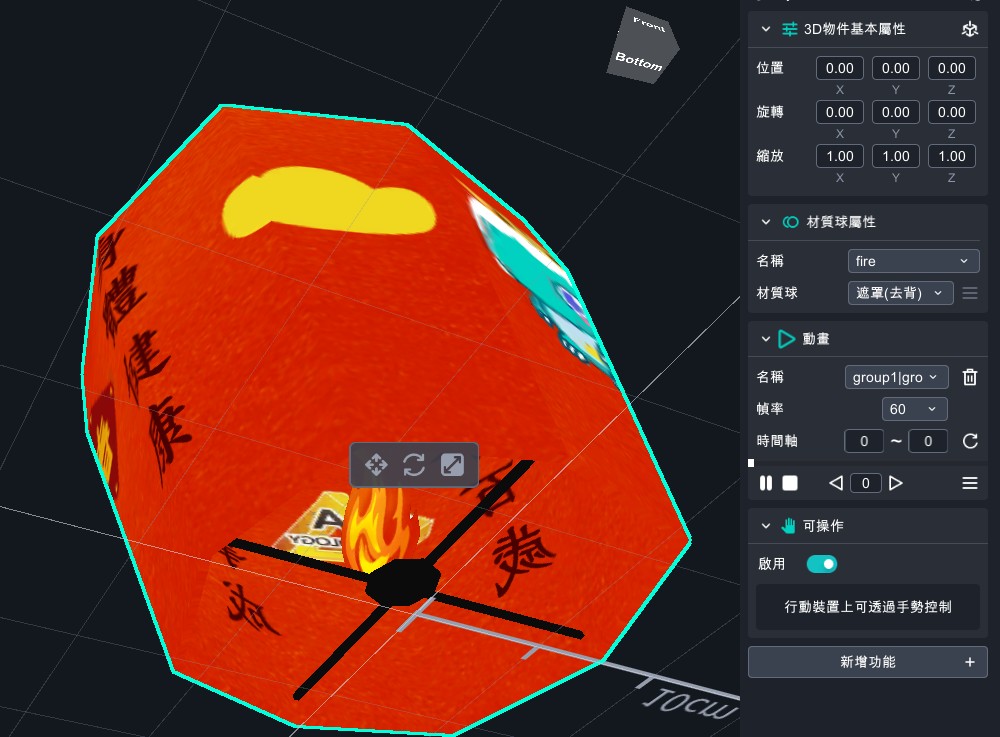Image resolution: width=1000 pixels, height=737 pixels.
Task: Collapse the 3D物件基本屬性 section
Action: pos(766,29)
